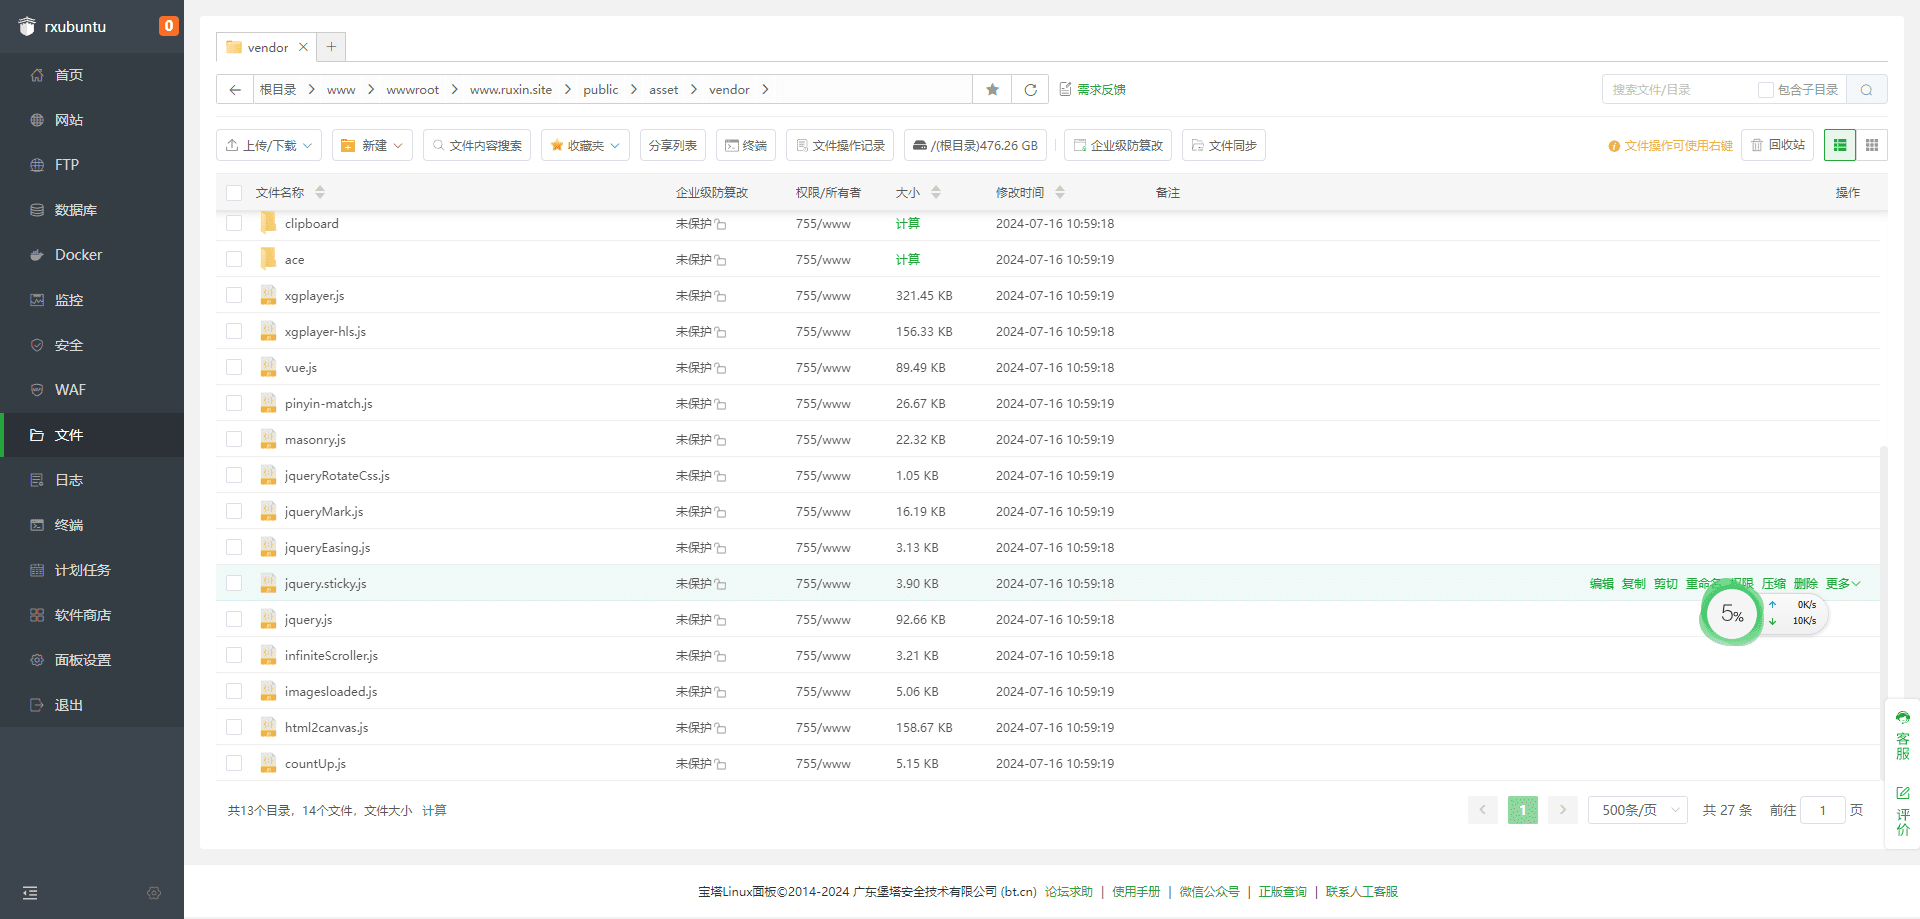Viewport: 1920px width, 919px height.
Task: Sort by modified time arrows
Action: pyautogui.click(x=1060, y=192)
